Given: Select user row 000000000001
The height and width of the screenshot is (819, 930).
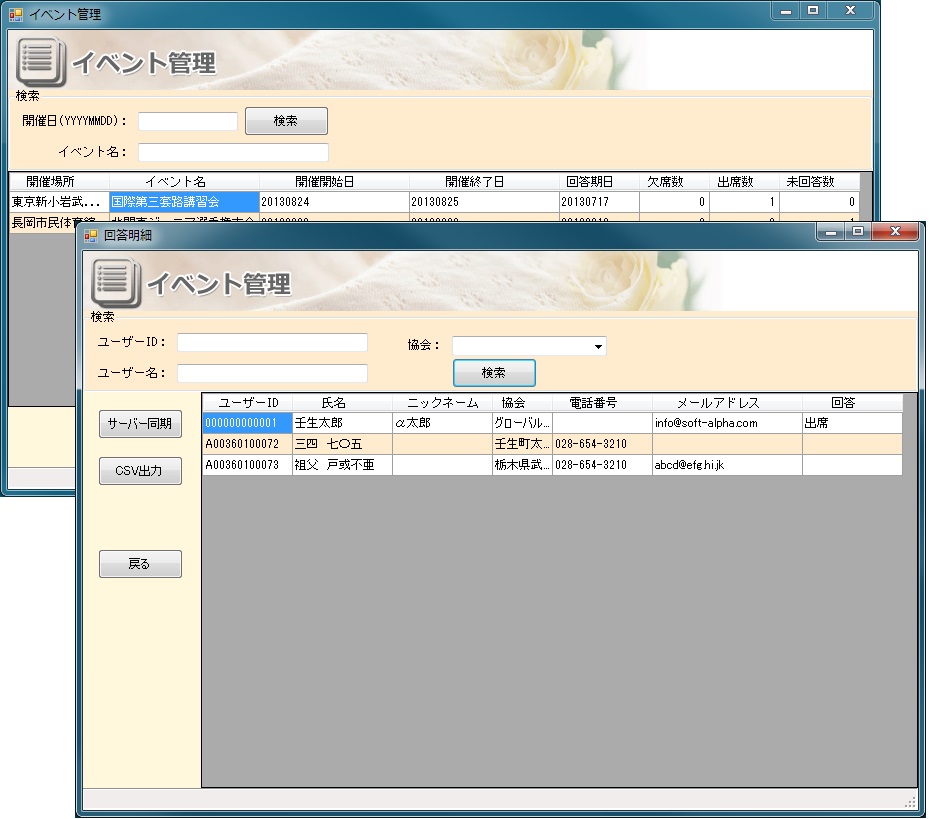Looking at the screenshot, I should tap(246, 423).
